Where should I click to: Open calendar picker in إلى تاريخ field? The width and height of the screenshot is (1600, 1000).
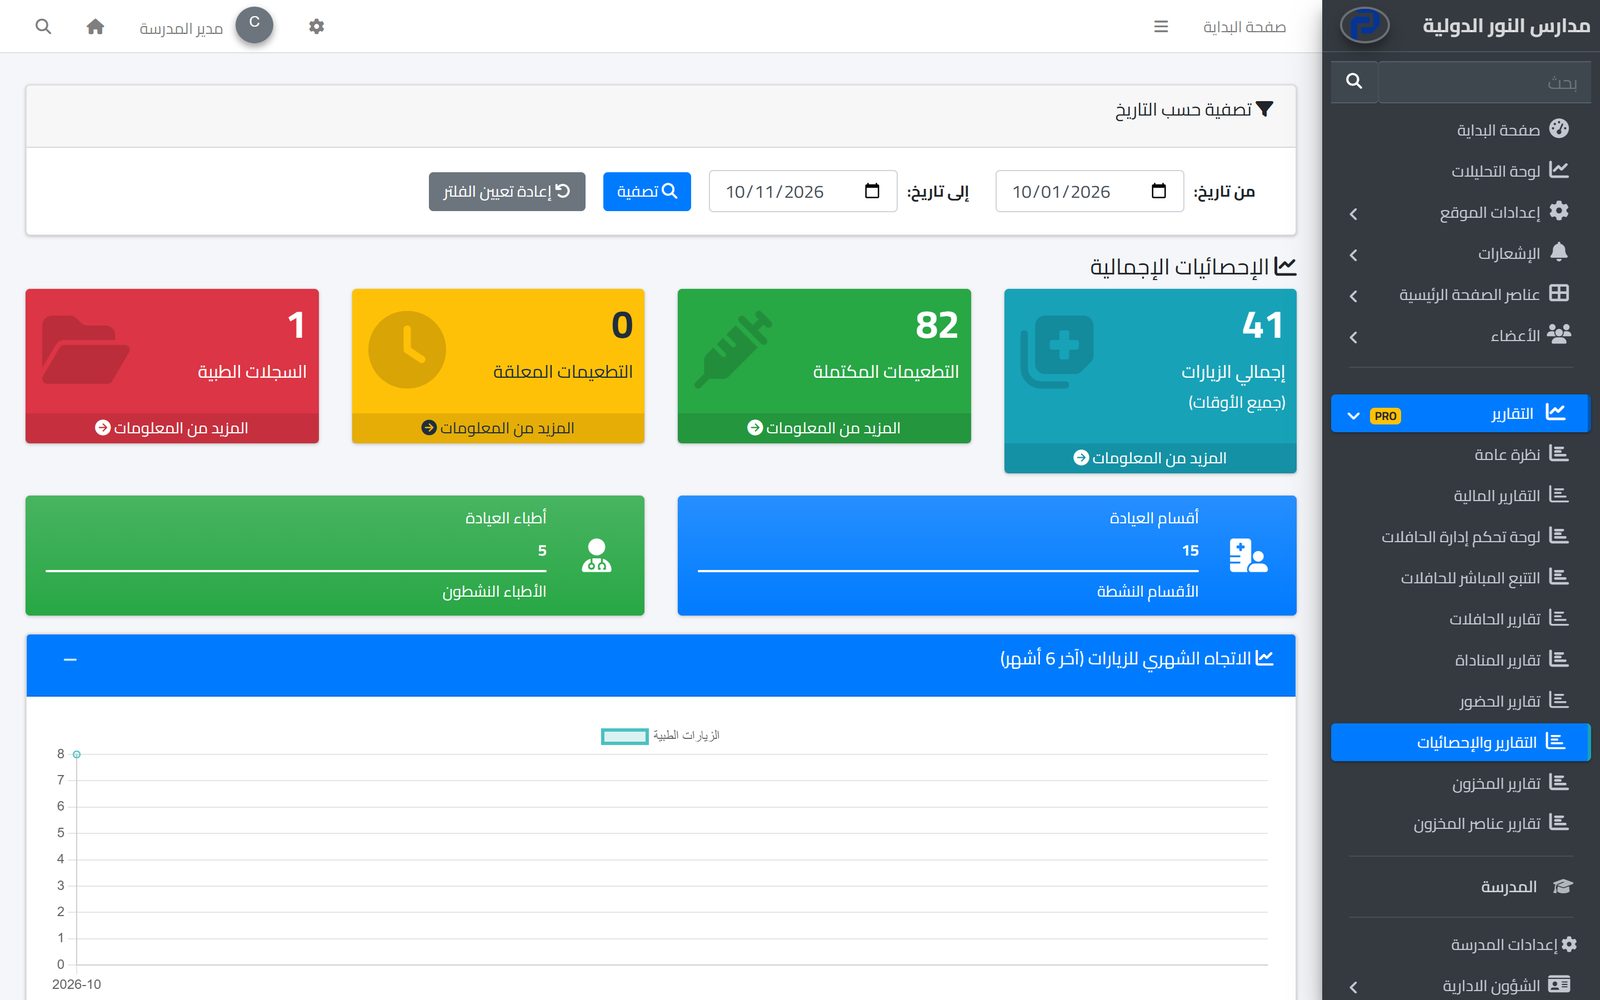[872, 191]
